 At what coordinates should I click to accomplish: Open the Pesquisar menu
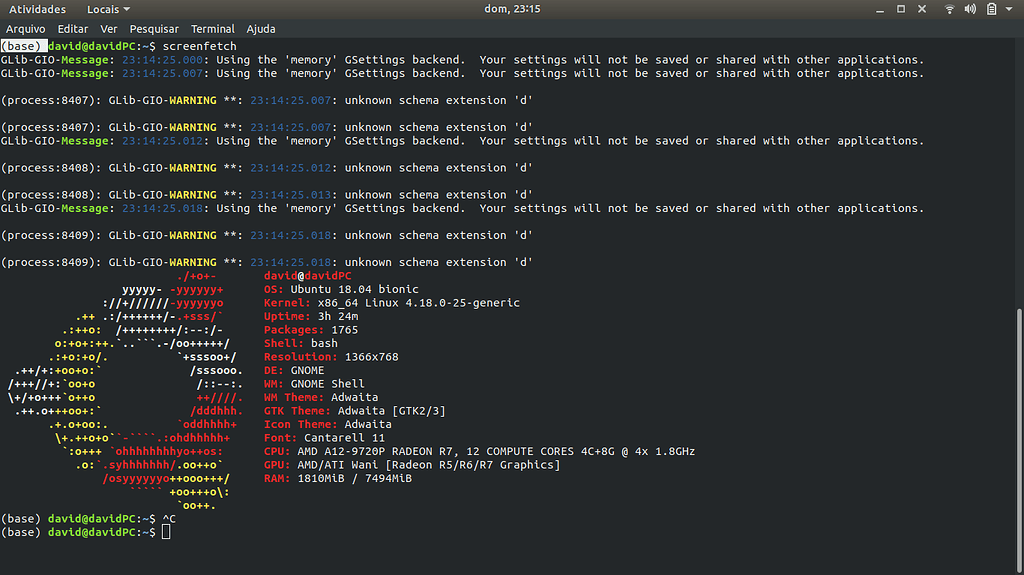coord(154,29)
